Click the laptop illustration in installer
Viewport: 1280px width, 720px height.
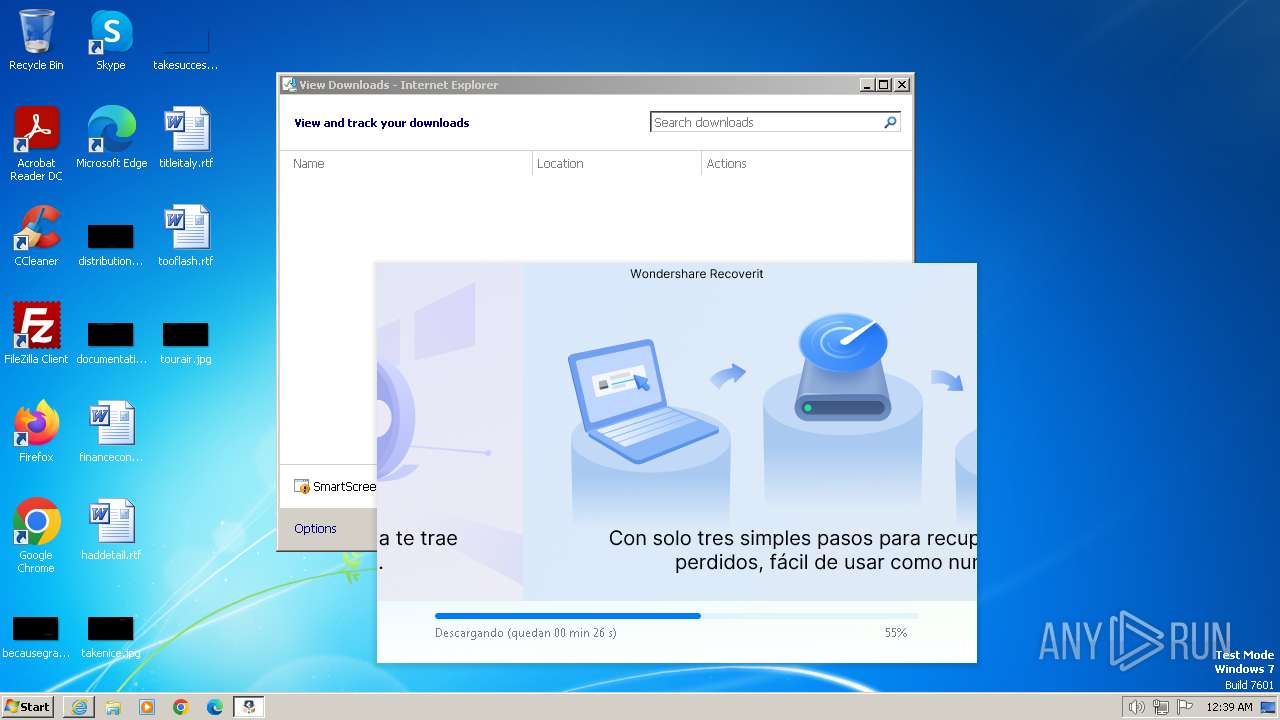643,400
